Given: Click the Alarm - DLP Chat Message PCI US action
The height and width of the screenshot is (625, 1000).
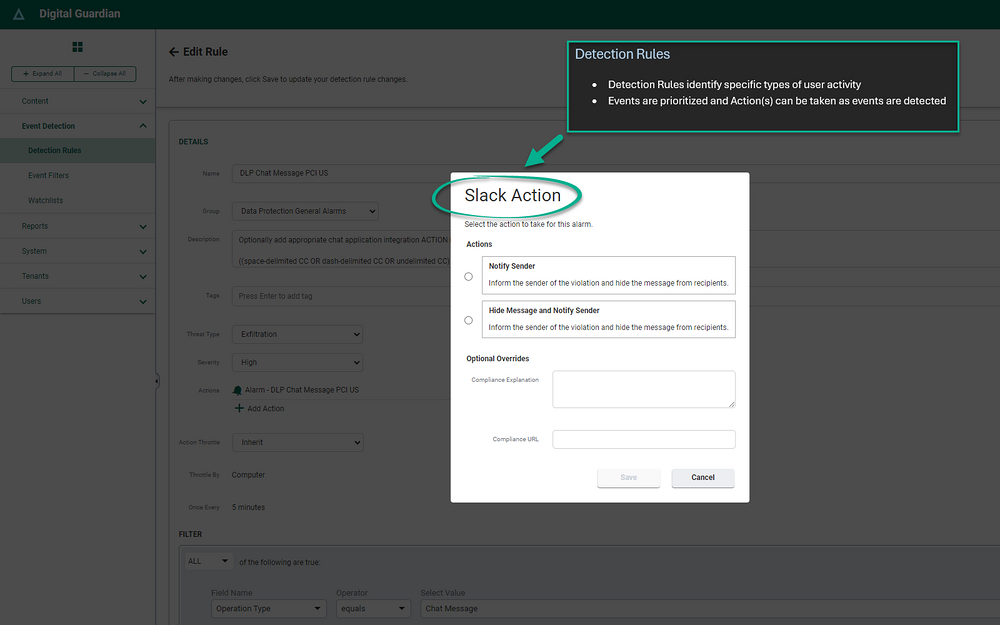Looking at the screenshot, I should point(302,390).
